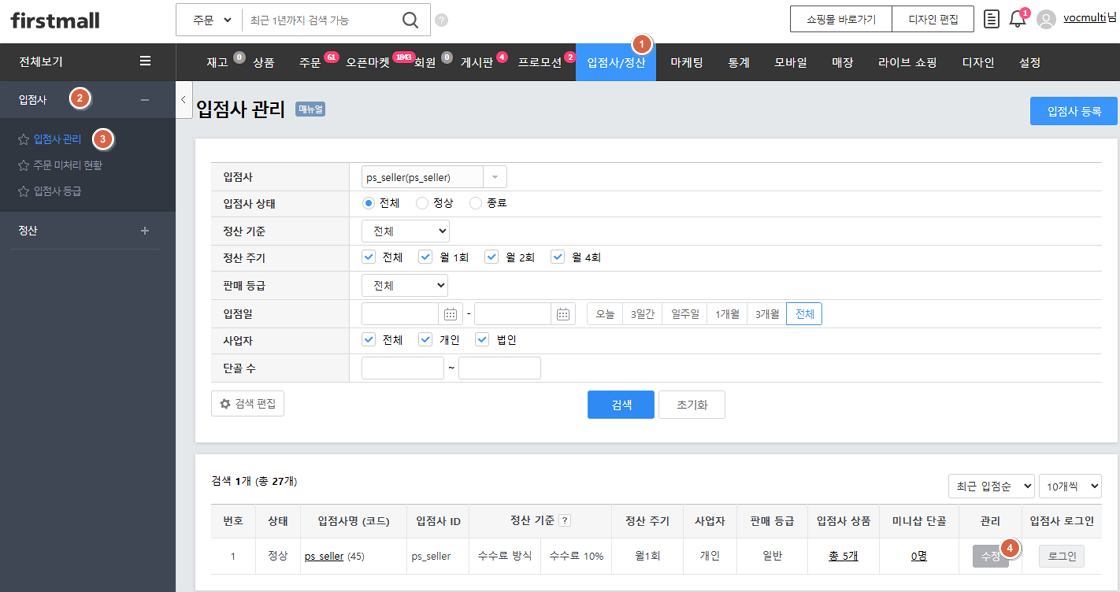Favorite star for 입점사 등급

(24, 191)
